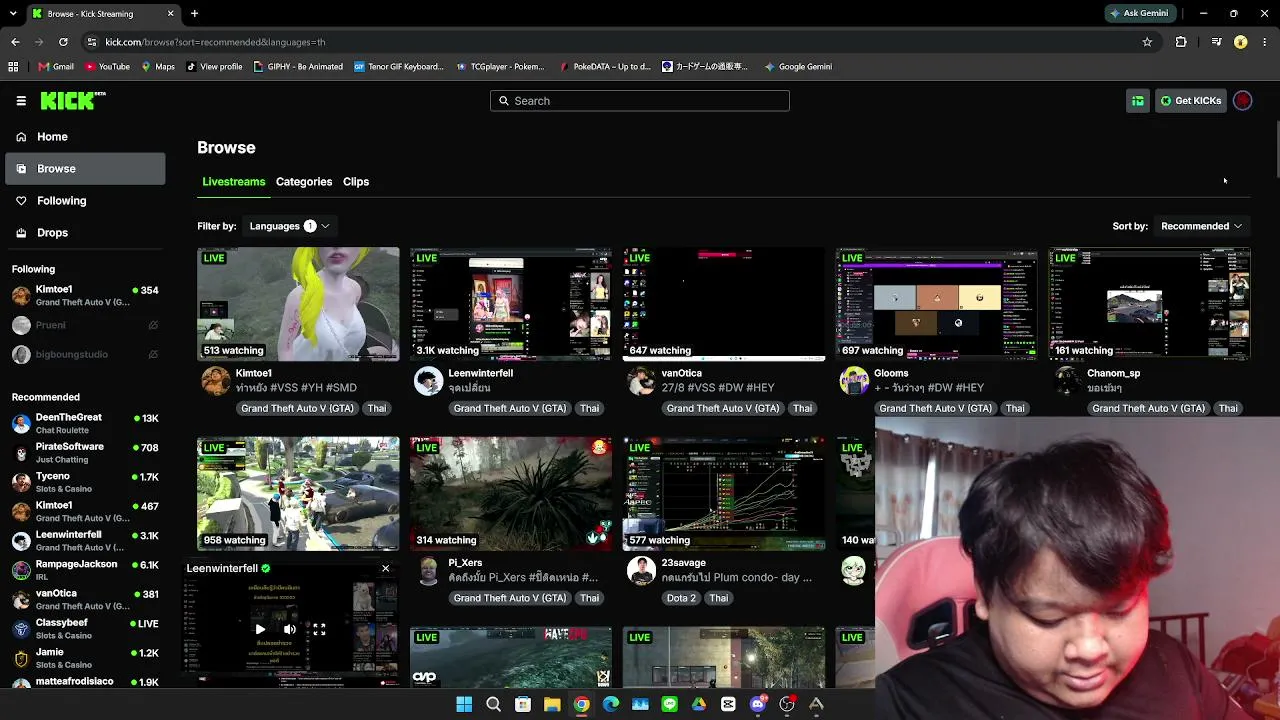Open the user profile avatar on Kick header
The width and height of the screenshot is (1280, 720).
click(1243, 101)
